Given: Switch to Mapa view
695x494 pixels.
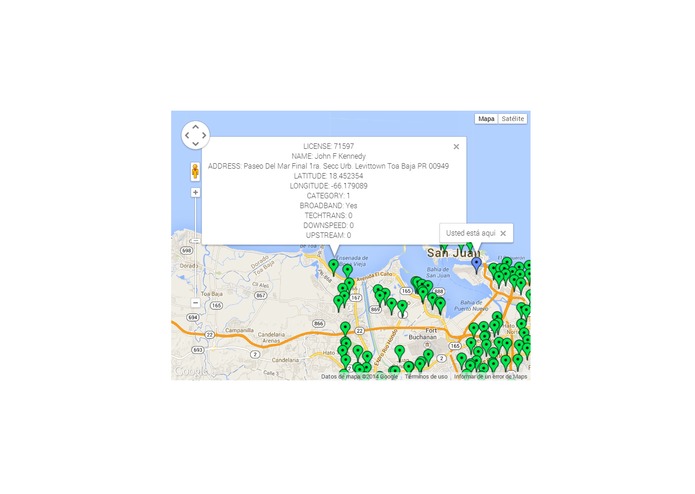Looking at the screenshot, I should 486,119.
